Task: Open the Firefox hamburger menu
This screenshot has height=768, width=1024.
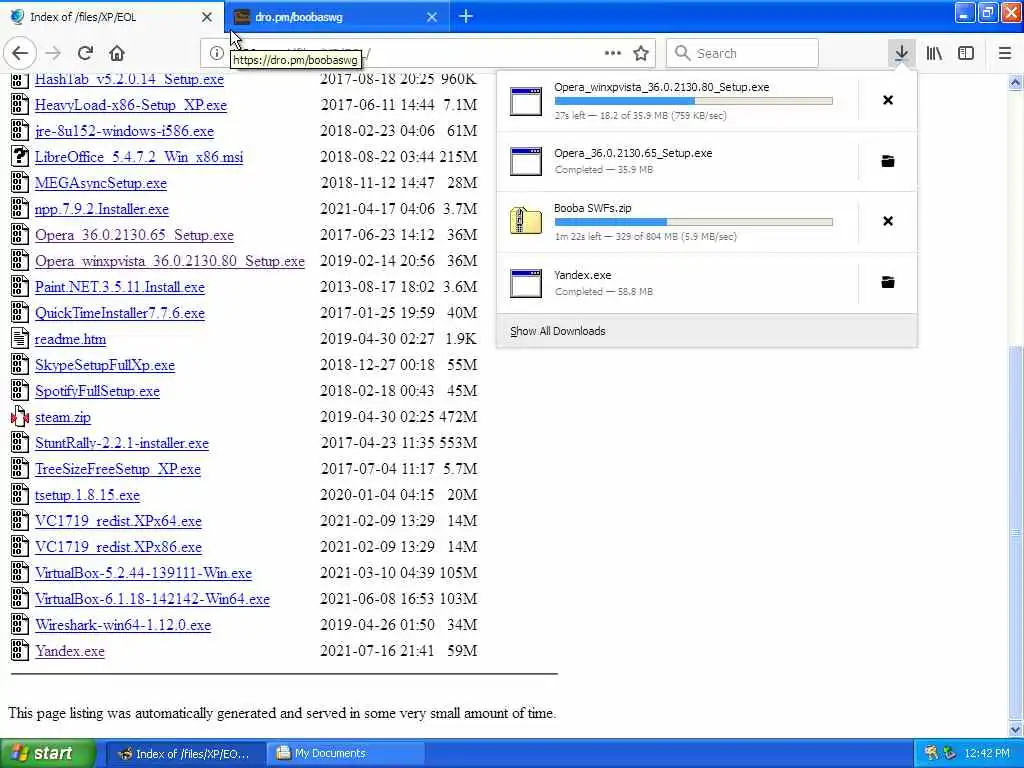Action: [x=1004, y=53]
